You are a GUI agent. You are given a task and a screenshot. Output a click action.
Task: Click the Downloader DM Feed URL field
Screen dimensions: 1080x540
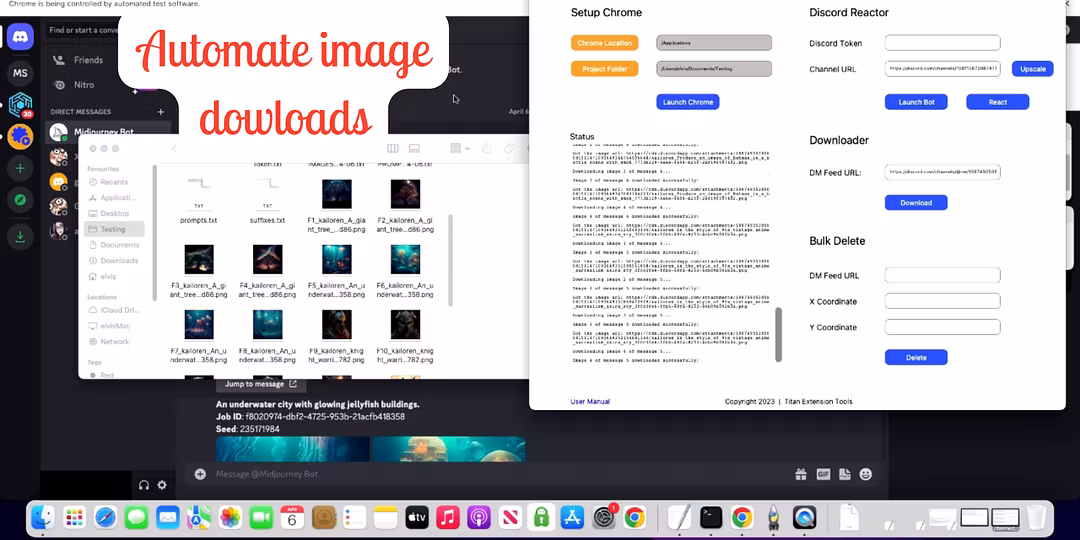point(942,172)
